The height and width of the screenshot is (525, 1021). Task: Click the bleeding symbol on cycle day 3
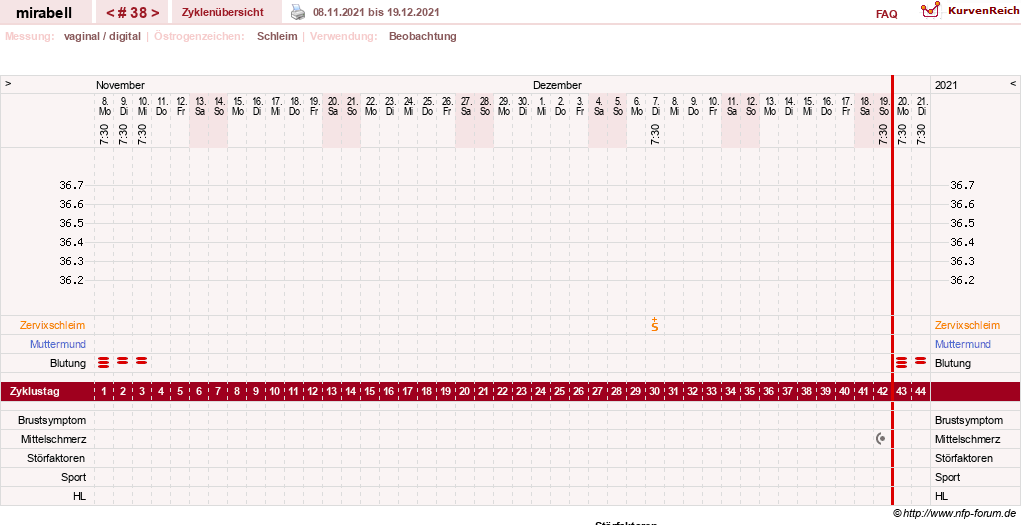(141, 360)
